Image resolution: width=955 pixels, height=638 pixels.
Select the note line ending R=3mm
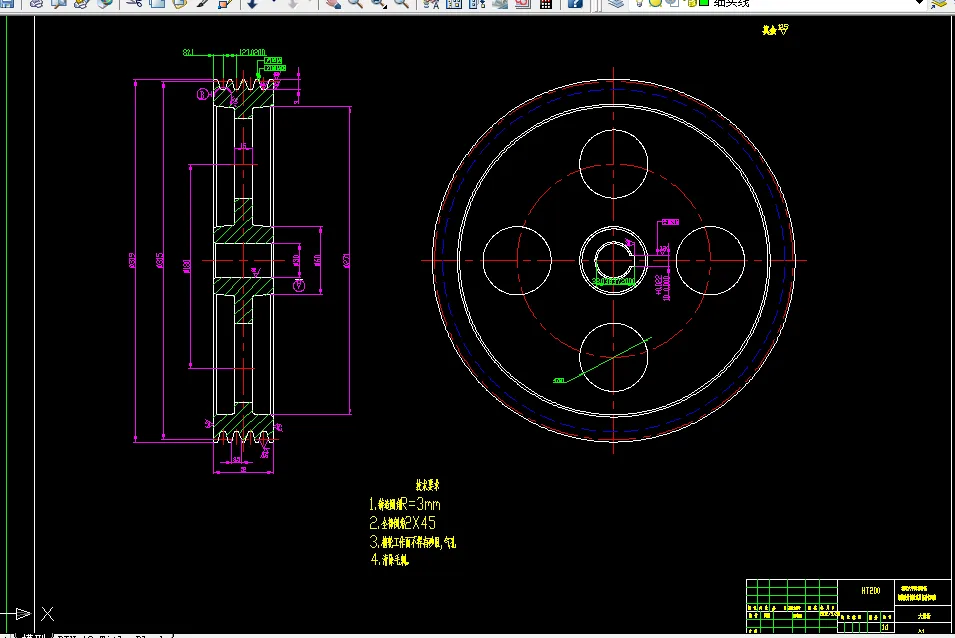[x=404, y=504]
